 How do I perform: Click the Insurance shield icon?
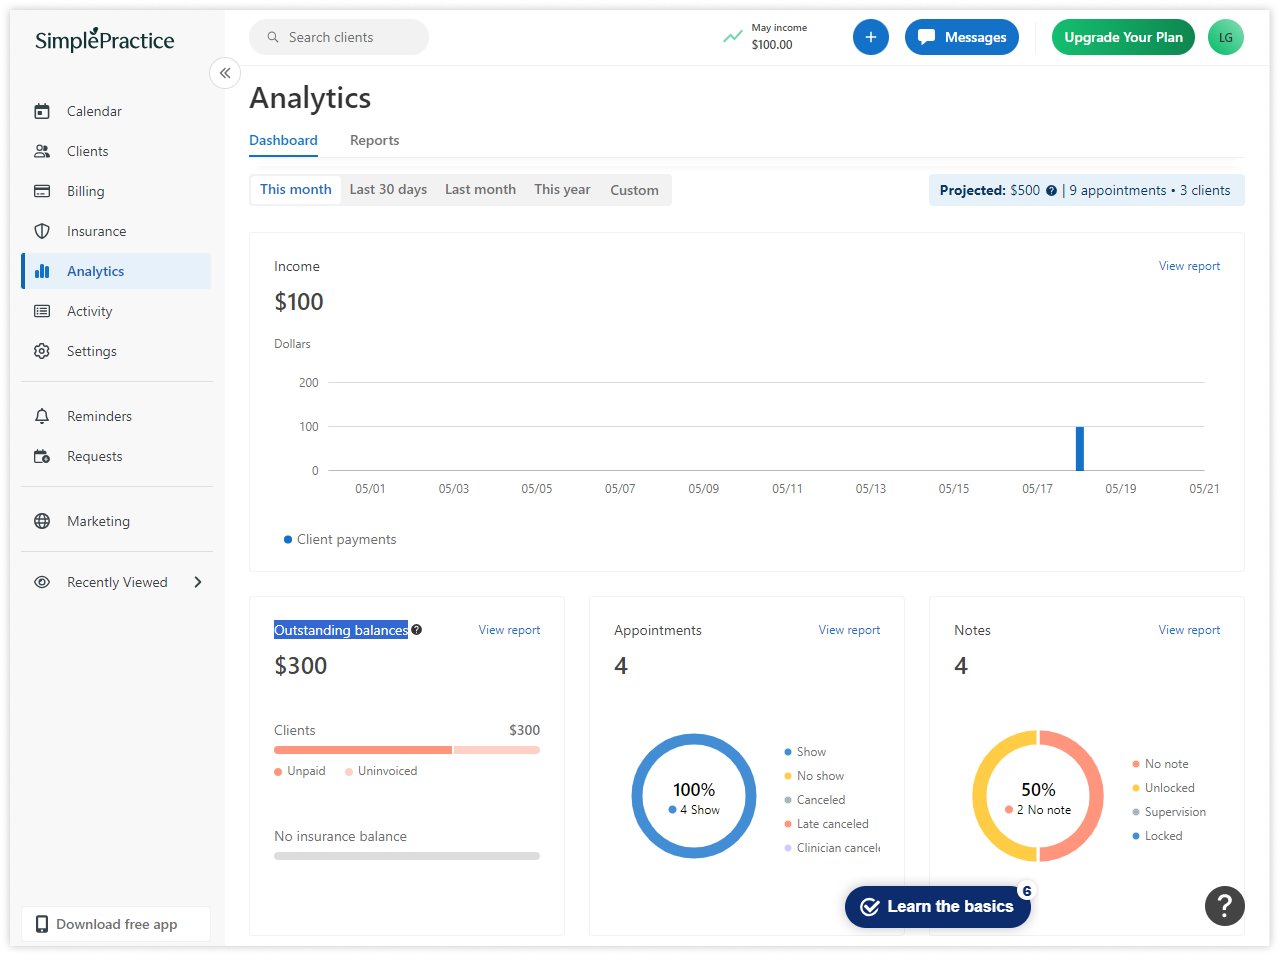pos(42,231)
